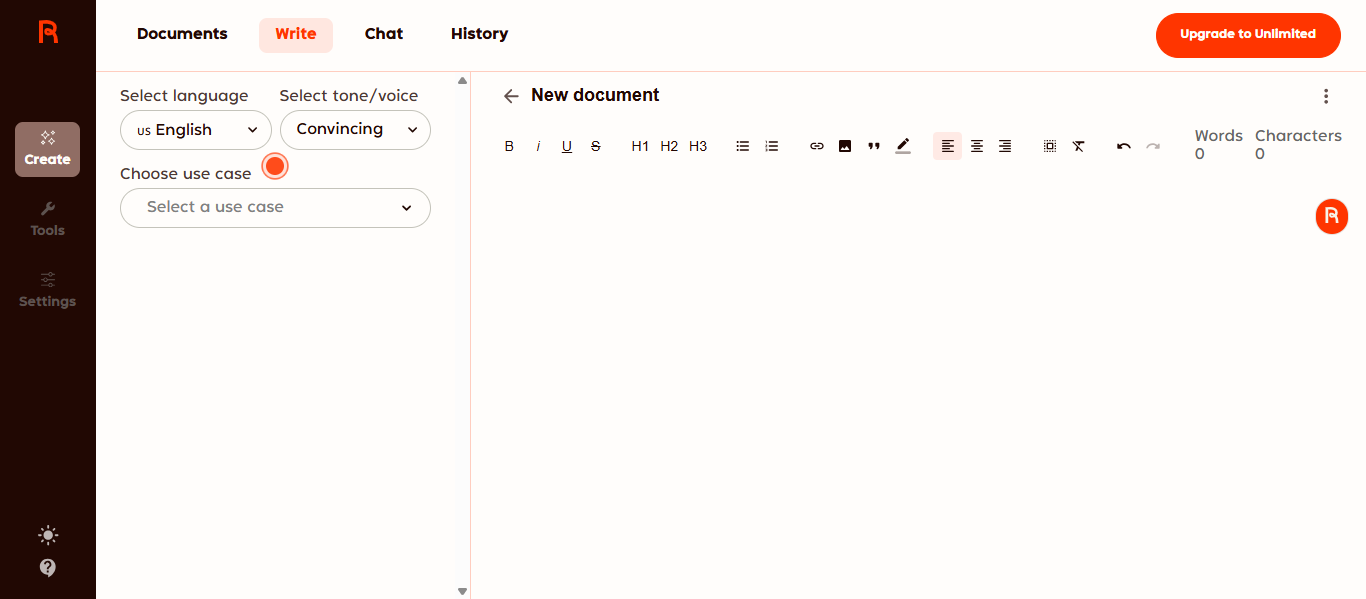Click the undo arrow icon
Viewport: 1366px width, 599px height.
(1124, 146)
